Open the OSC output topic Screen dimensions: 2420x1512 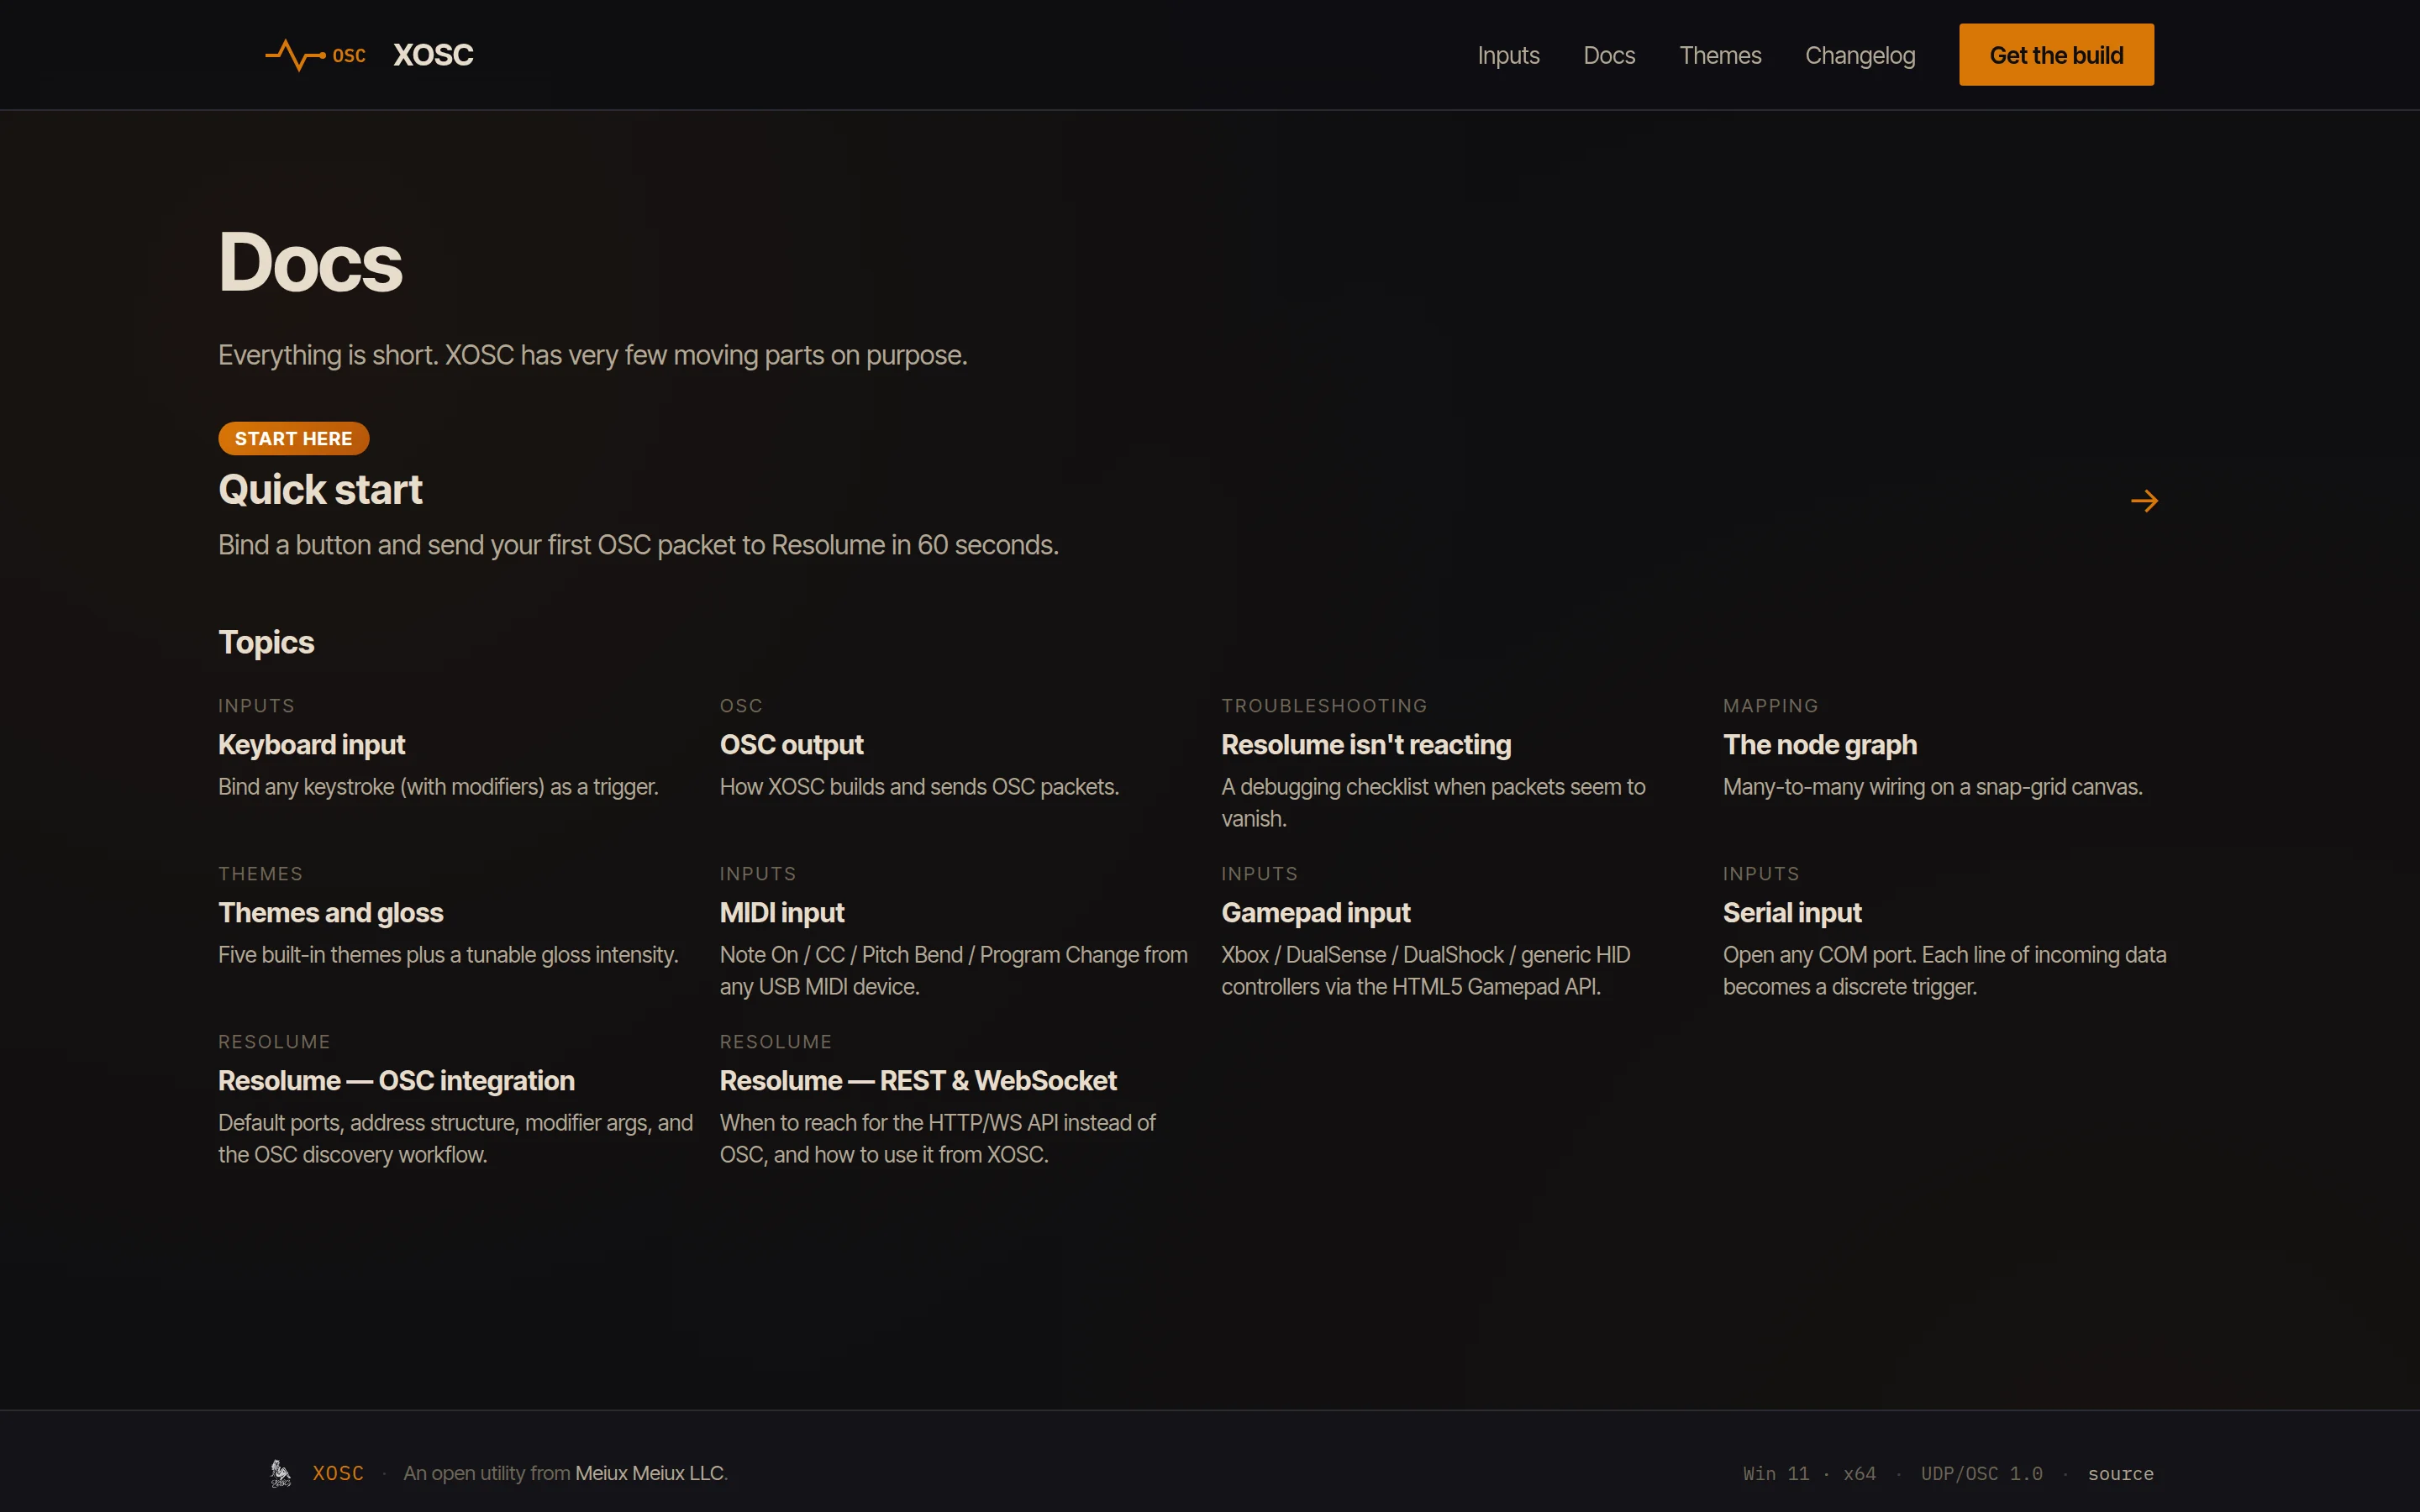pos(791,745)
